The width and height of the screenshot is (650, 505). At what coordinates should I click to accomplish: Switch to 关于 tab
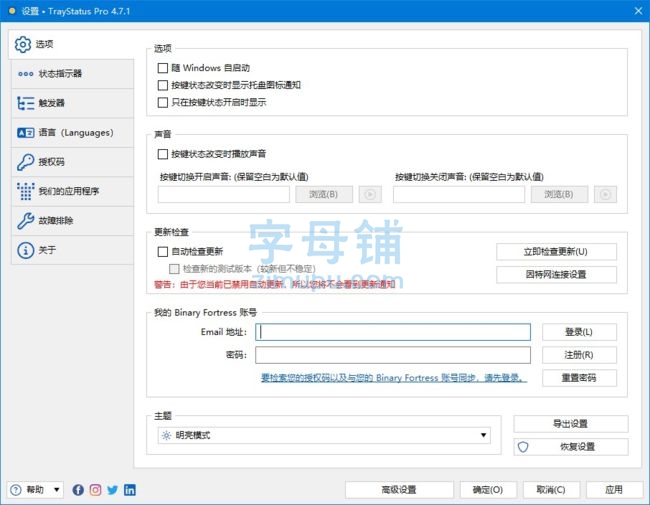[73, 250]
